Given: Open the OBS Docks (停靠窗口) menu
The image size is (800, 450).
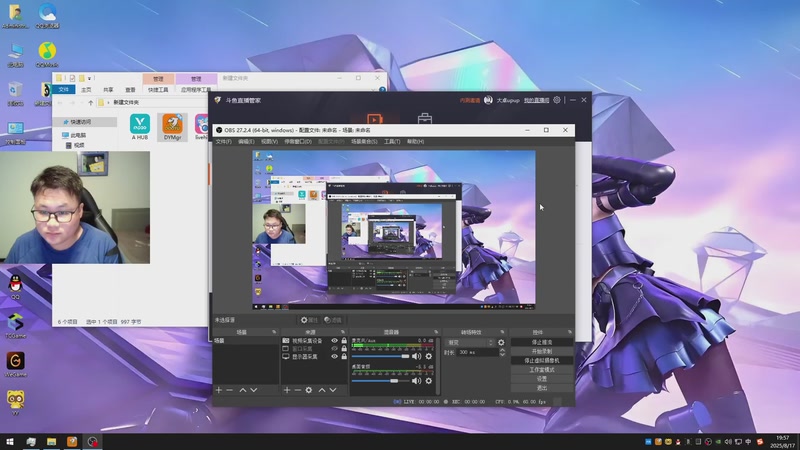Looking at the screenshot, I should point(298,141).
